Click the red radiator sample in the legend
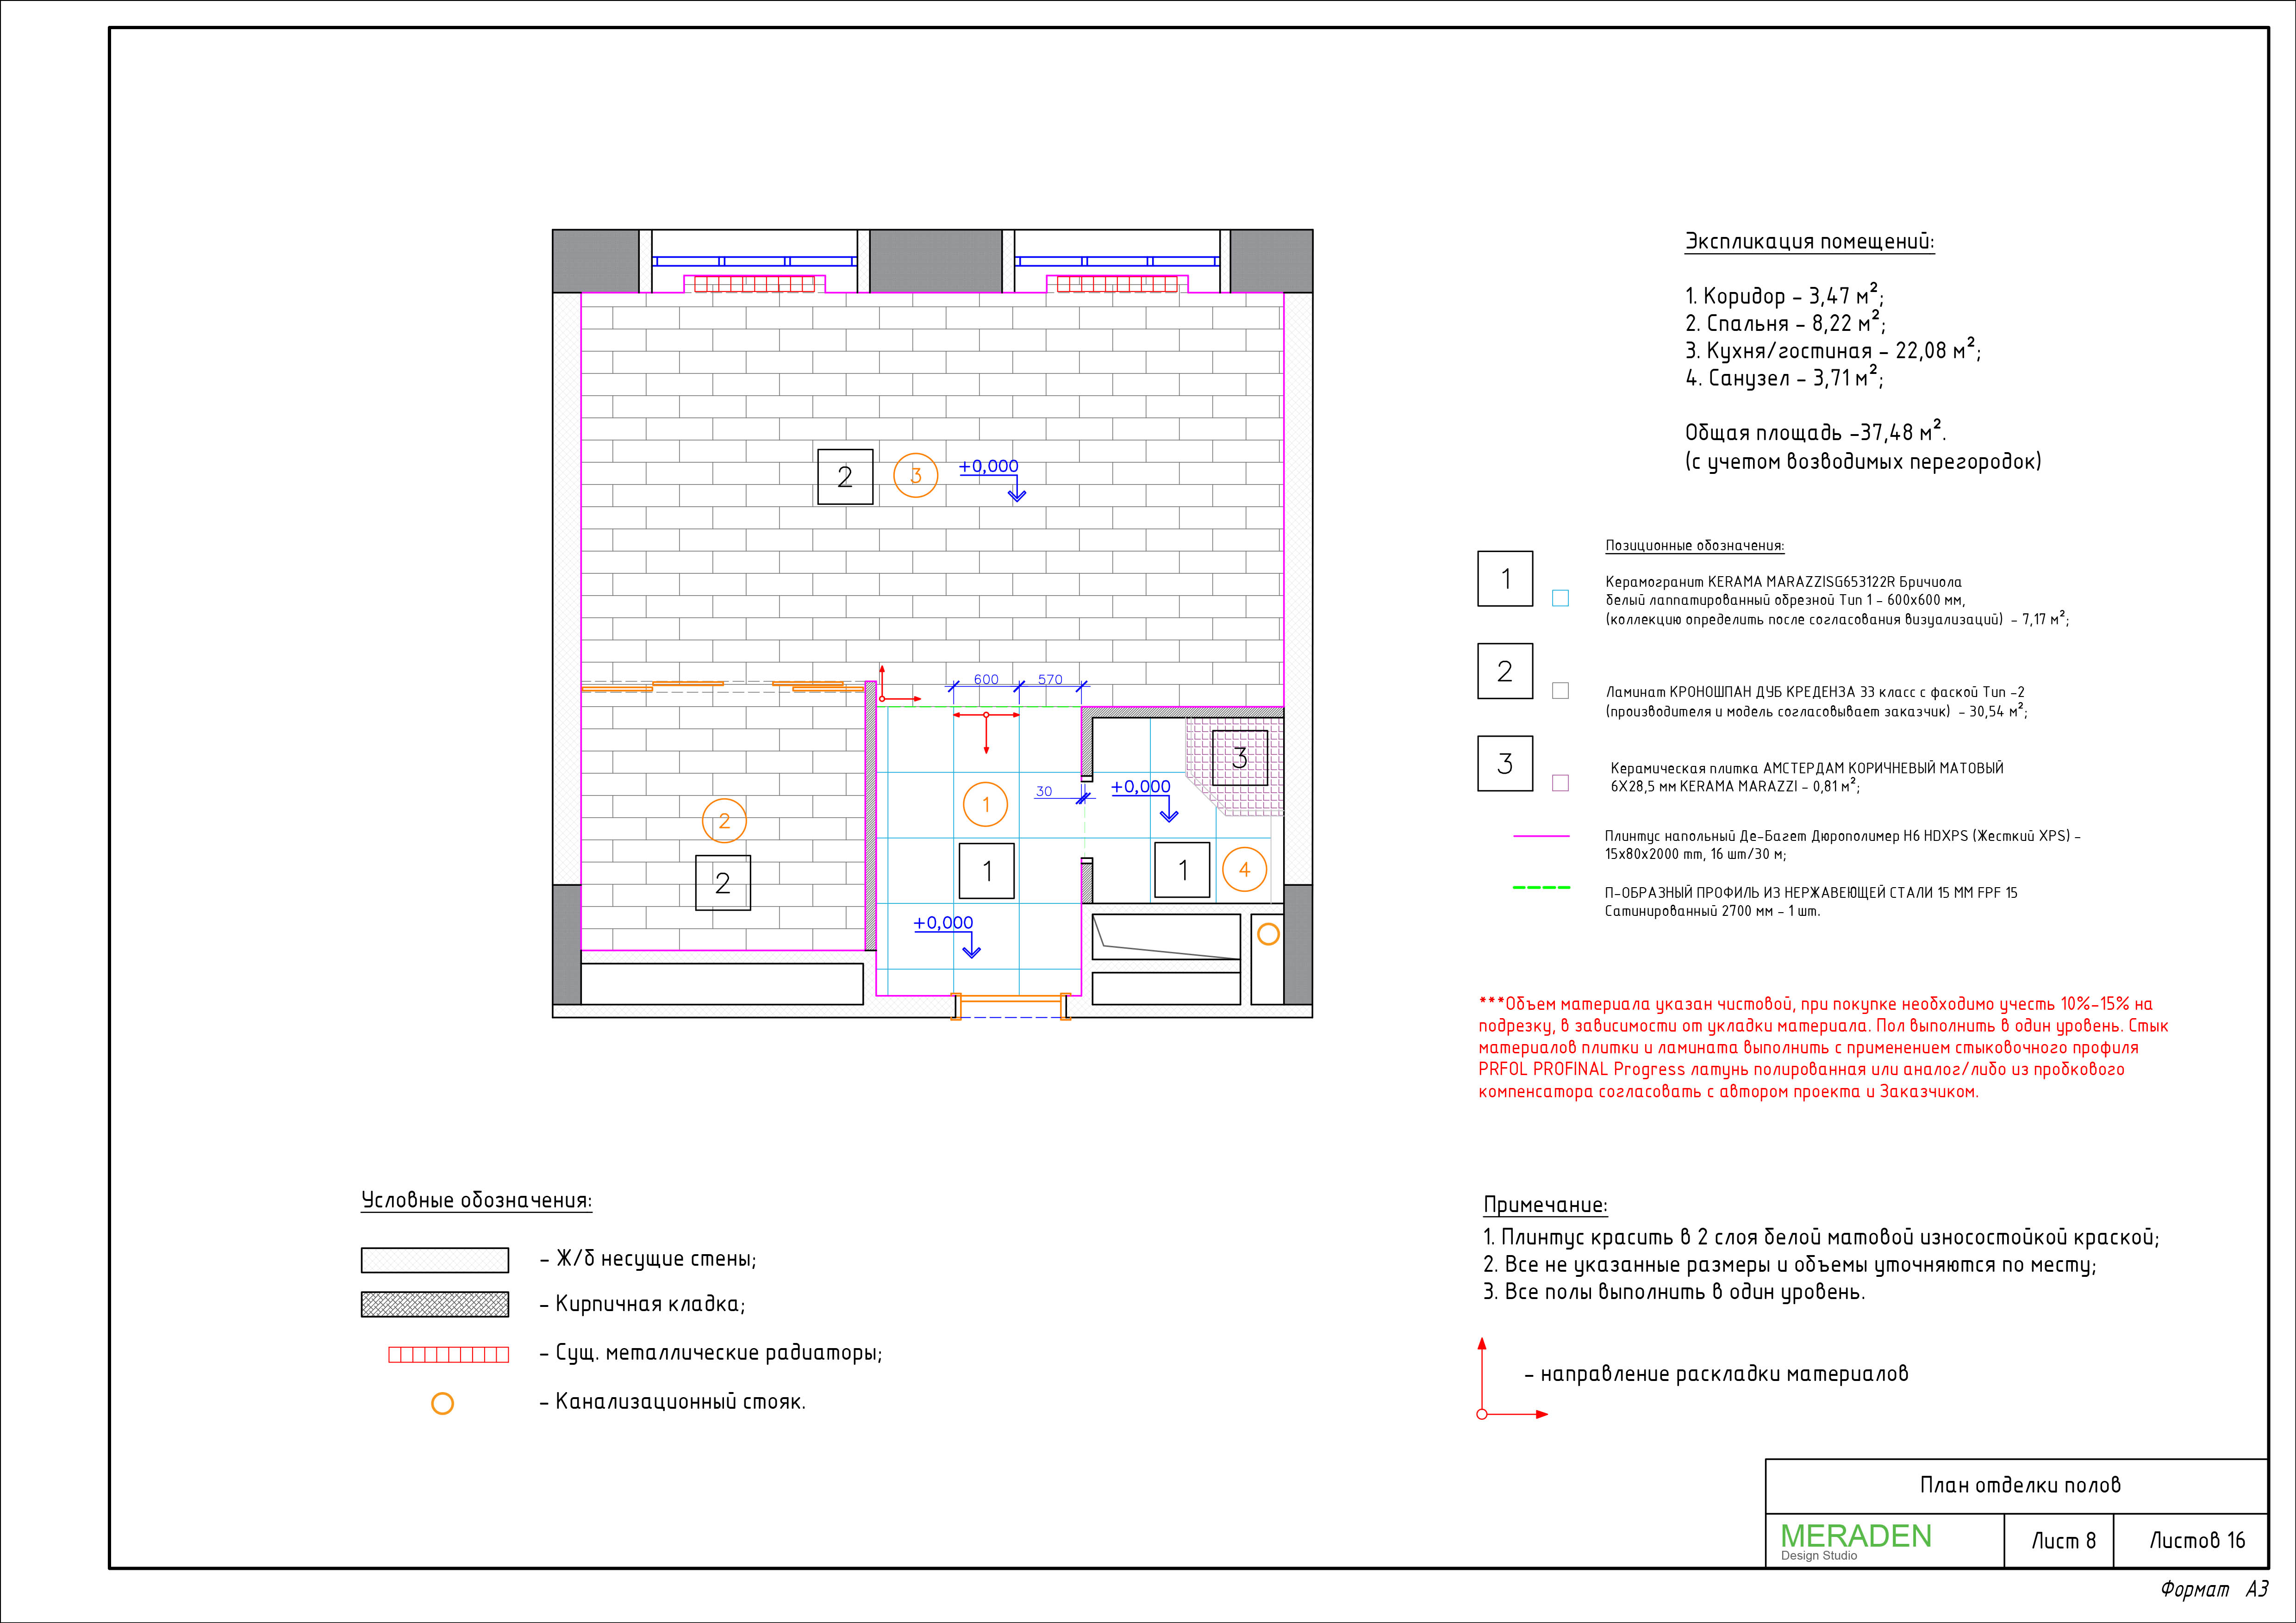 tap(448, 1354)
